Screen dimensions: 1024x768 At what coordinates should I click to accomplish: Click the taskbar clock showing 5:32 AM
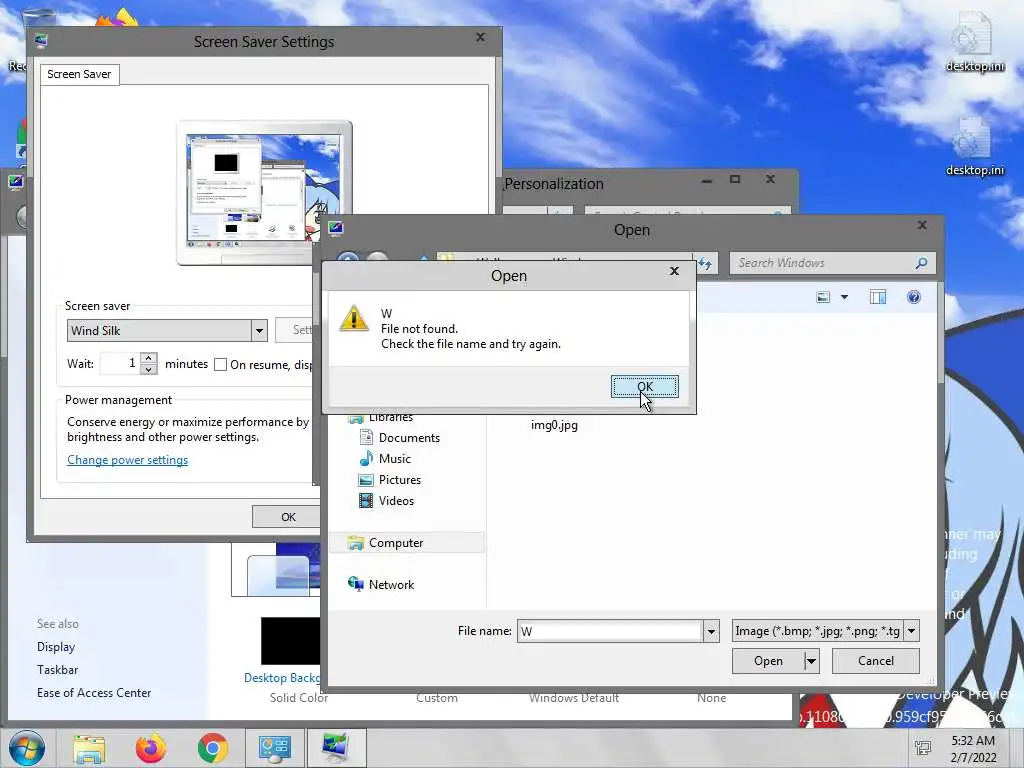coord(973,749)
